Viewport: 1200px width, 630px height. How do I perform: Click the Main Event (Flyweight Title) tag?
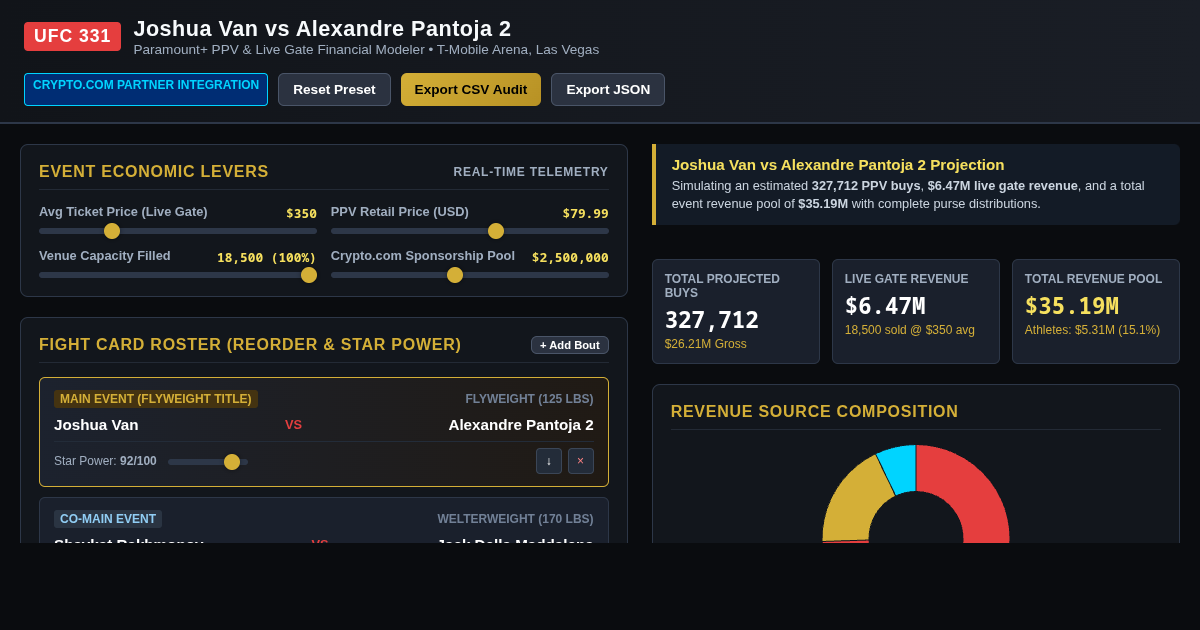(x=156, y=399)
